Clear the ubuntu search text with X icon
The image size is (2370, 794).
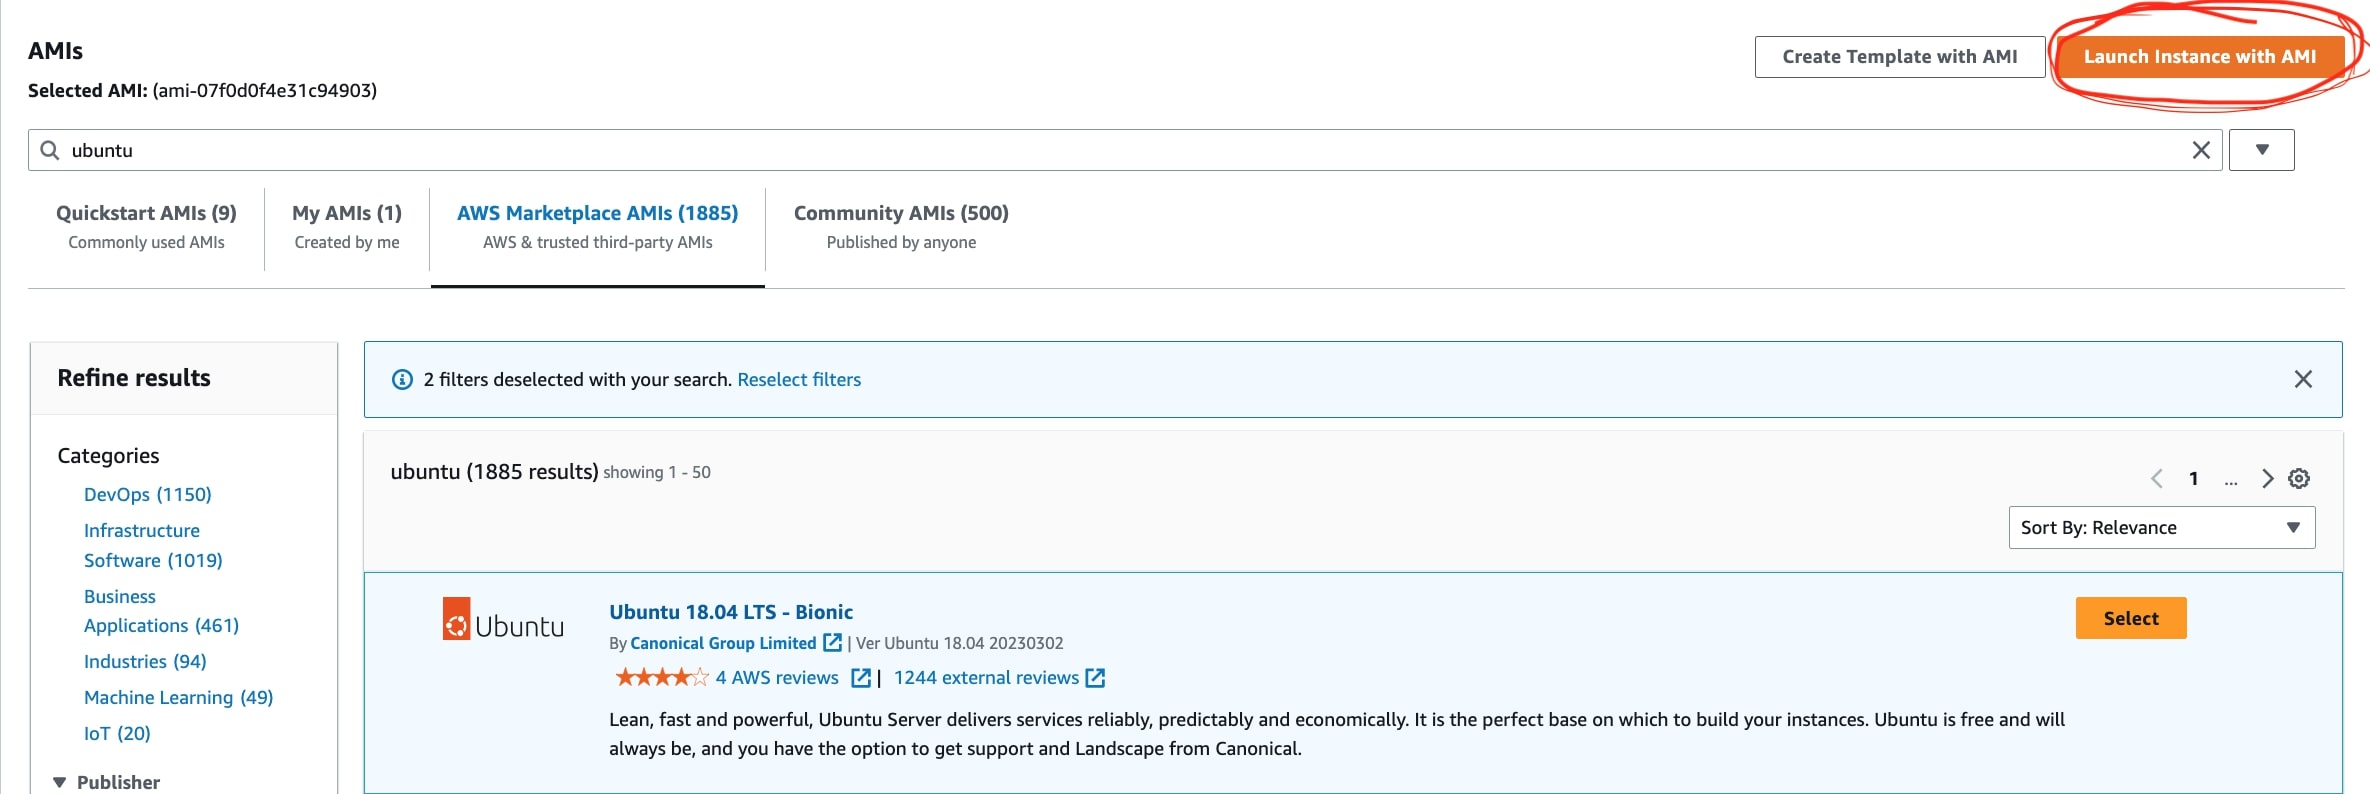pos(2201,150)
